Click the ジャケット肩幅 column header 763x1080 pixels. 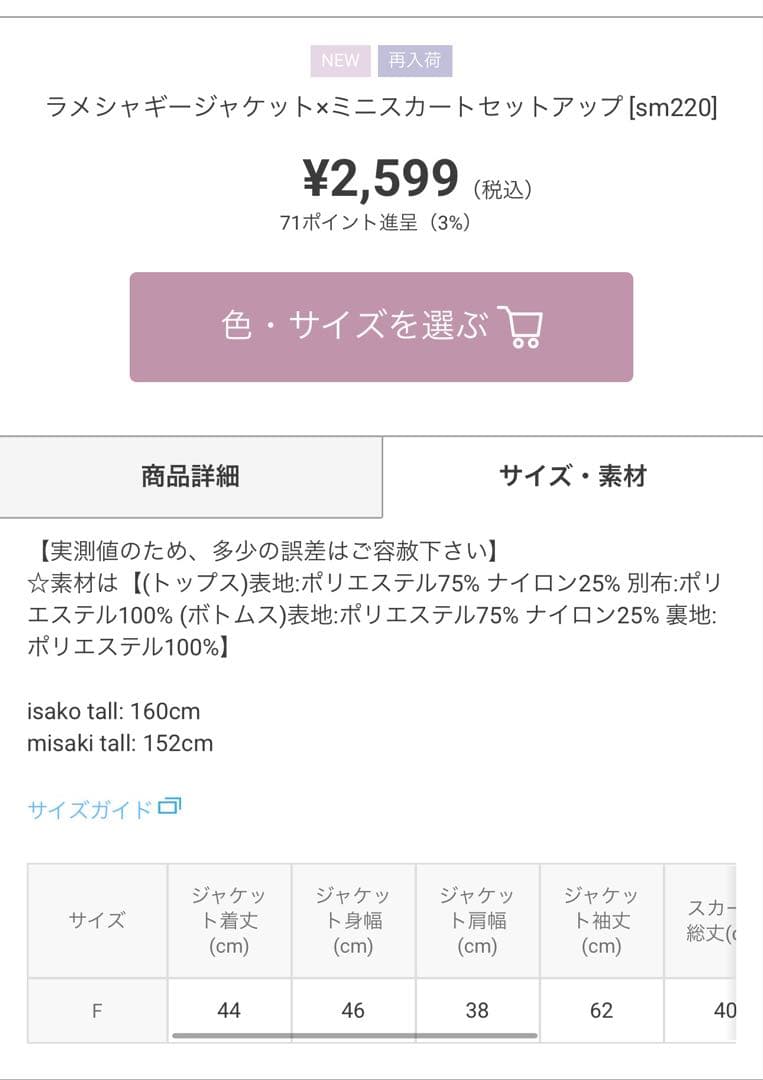click(477, 920)
